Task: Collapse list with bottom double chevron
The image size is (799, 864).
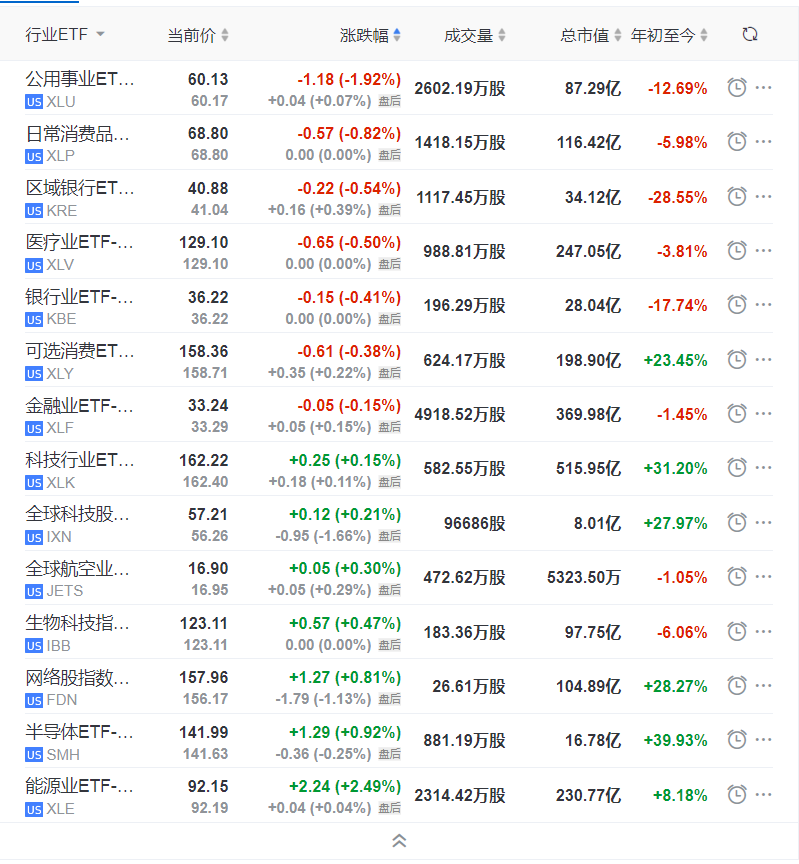Action: click(x=399, y=841)
